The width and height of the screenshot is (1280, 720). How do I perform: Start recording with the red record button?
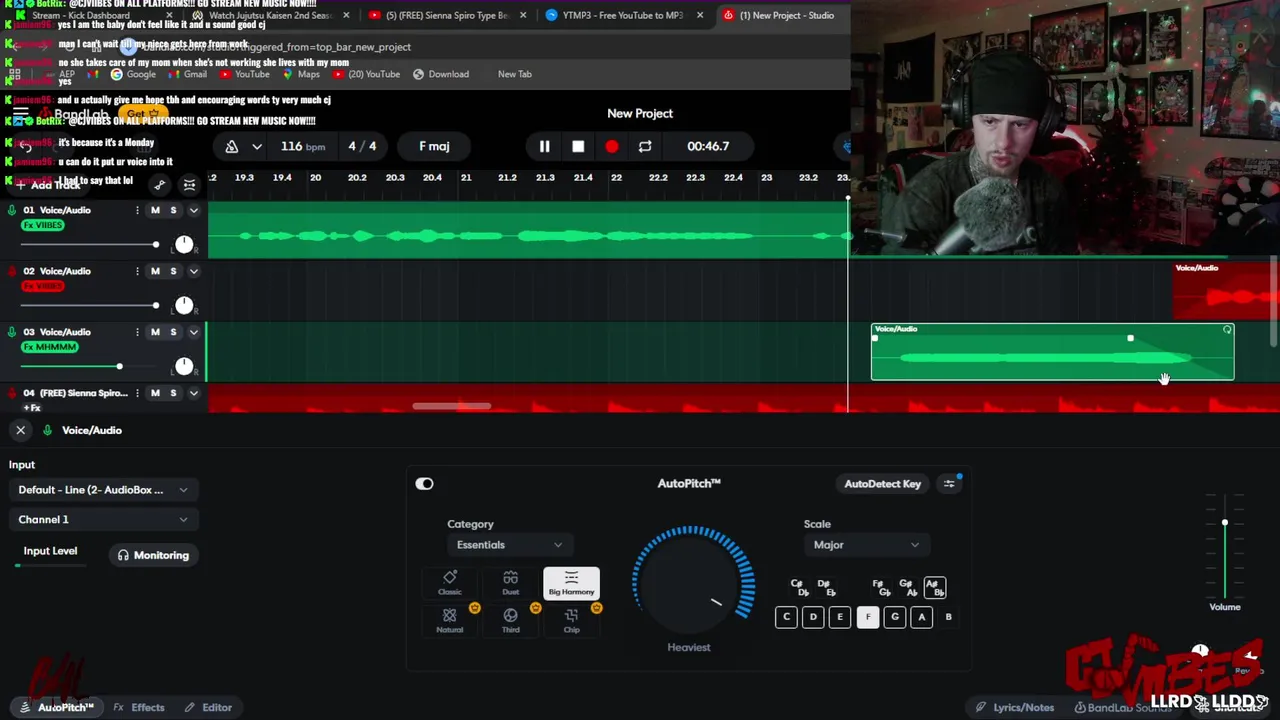coord(611,146)
